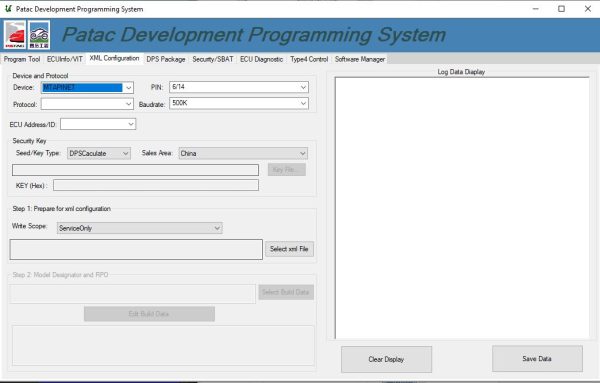Maximize the application window
This screenshot has height=383, width=600.
pyautogui.click(x=561, y=9)
